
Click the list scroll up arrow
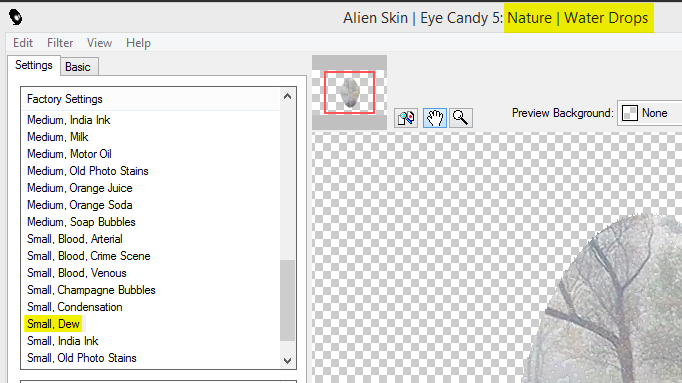pyautogui.click(x=287, y=97)
